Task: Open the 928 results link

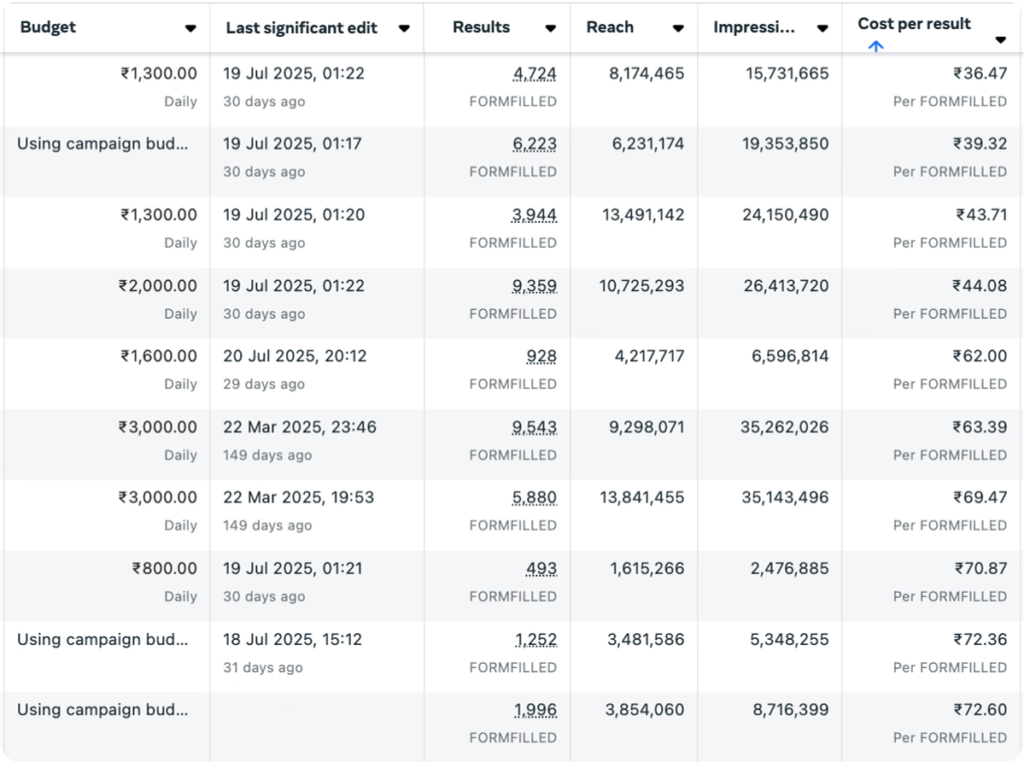Action: coord(541,356)
